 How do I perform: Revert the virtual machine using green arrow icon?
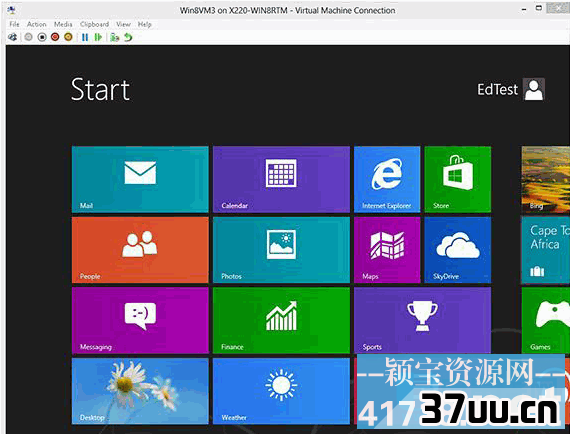128,37
